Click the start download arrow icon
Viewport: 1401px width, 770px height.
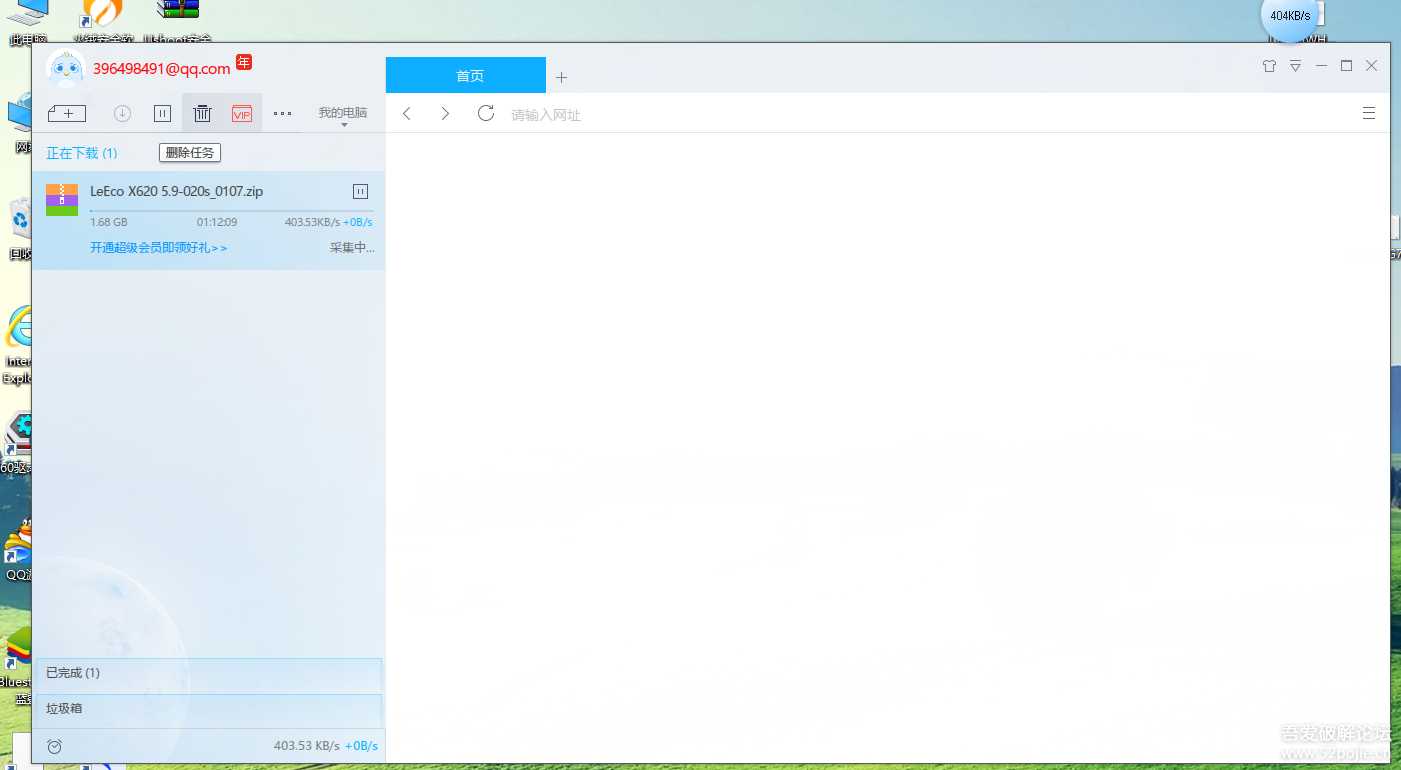pyautogui.click(x=122, y=114)
